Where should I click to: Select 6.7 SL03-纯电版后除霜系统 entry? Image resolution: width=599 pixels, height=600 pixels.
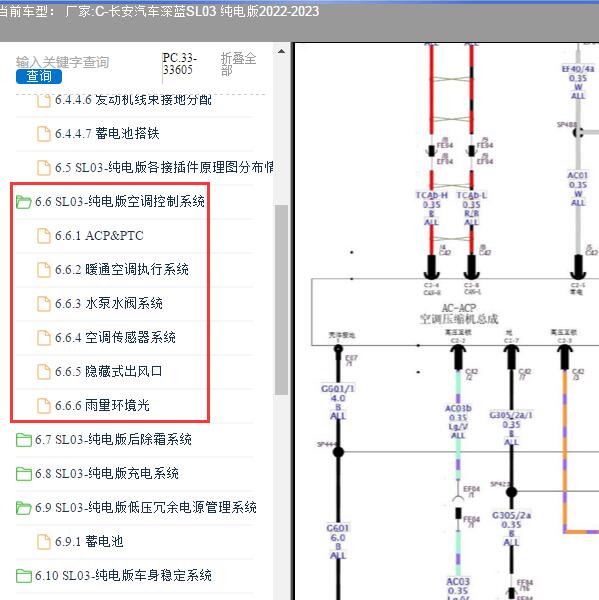pos(113,439)
